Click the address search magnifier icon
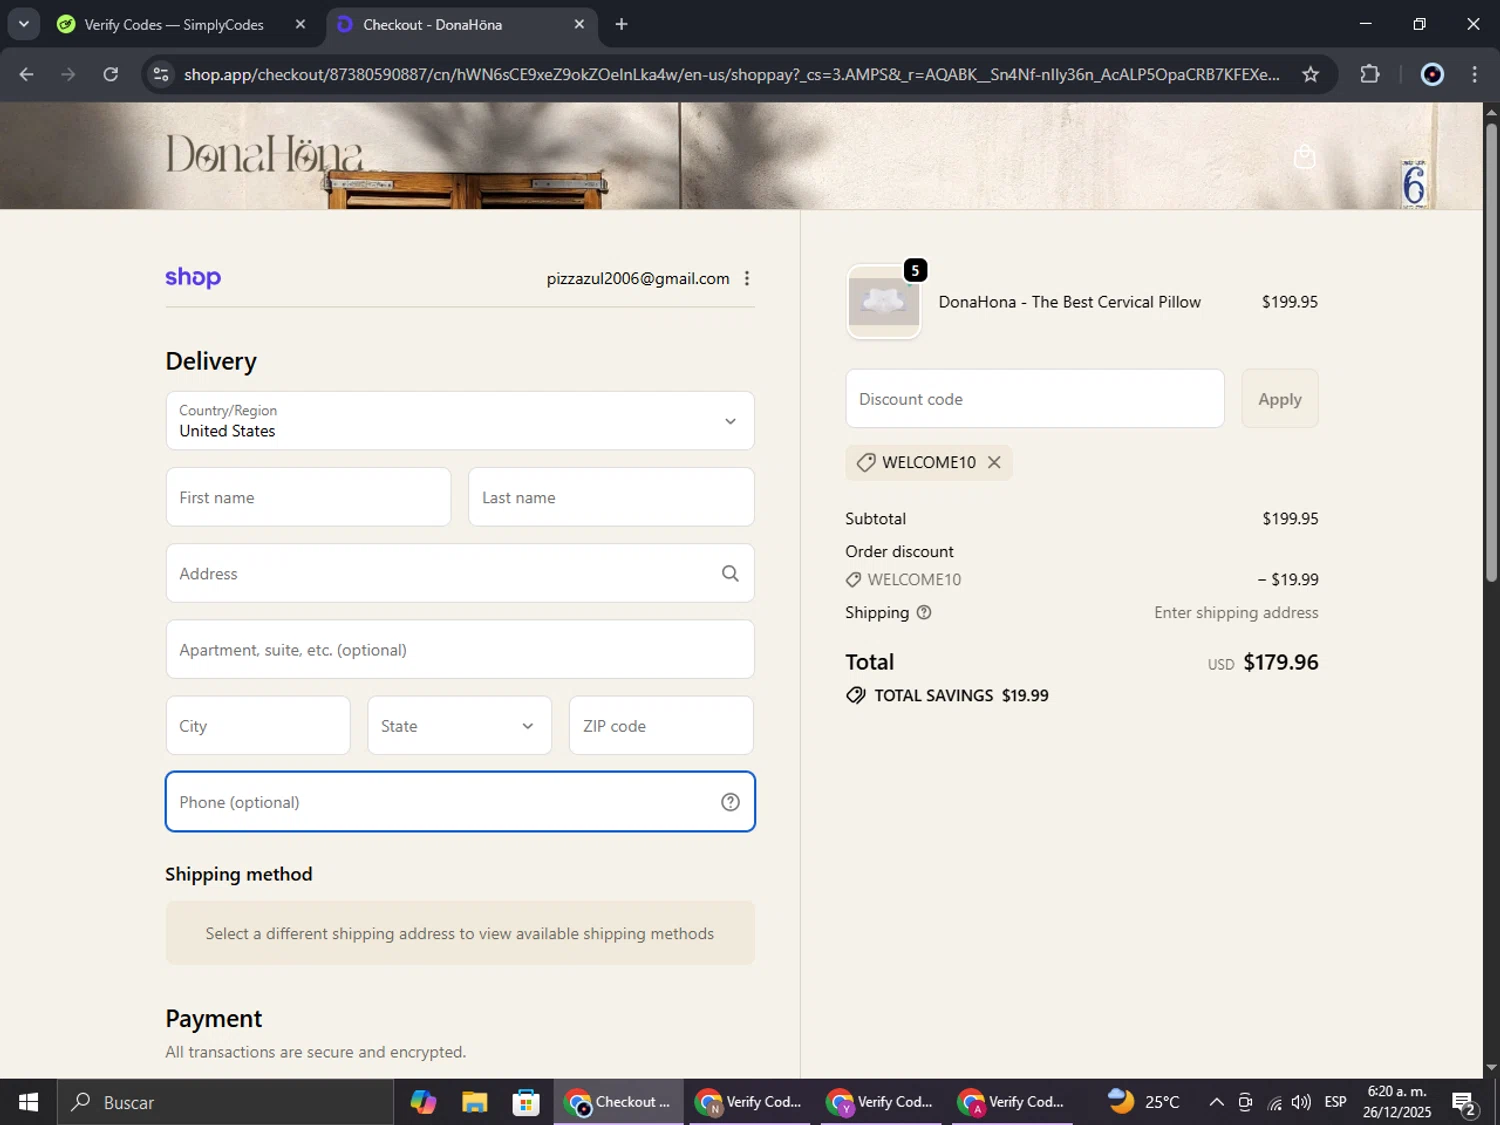This screenshot has height=1125, width=1500. [730, 573]
